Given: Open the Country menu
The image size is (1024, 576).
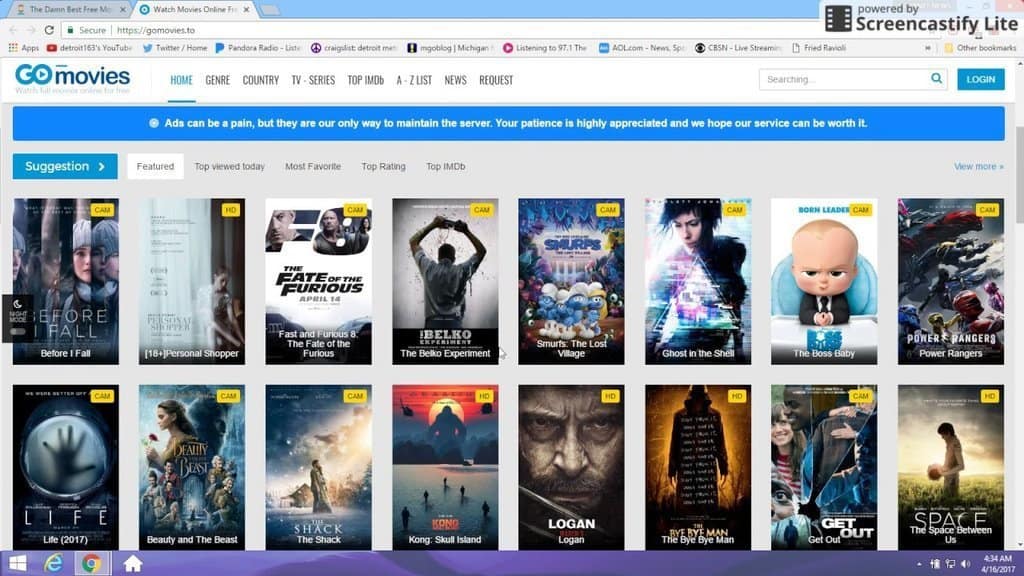Looking at the screenshot, I should [261, 80].
